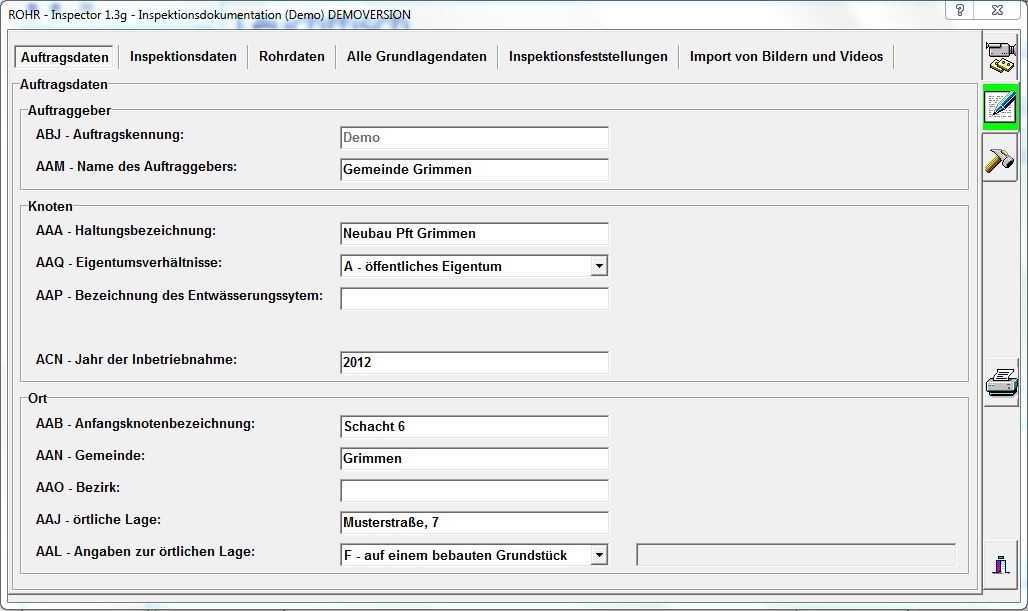Click the örtliche Lage field with Musterstraße

pyautogui.click(x=474, y=523)
